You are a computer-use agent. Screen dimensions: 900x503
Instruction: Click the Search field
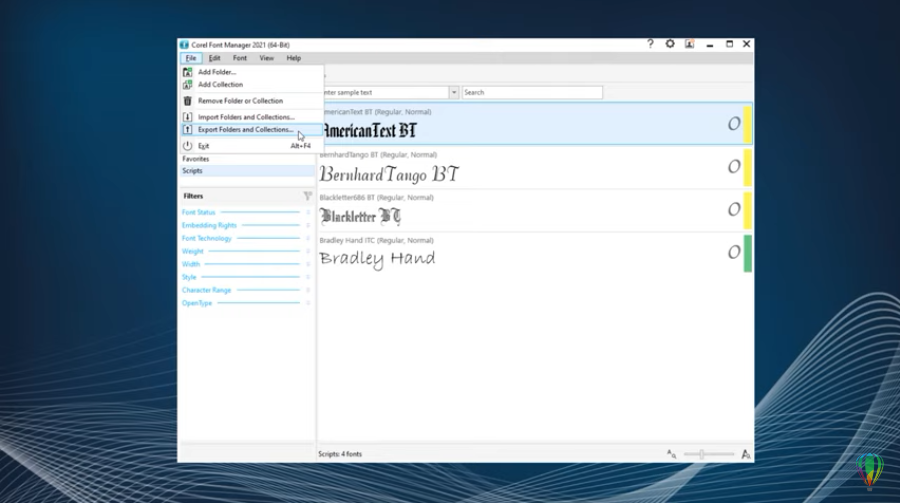(x=532, y=92)
